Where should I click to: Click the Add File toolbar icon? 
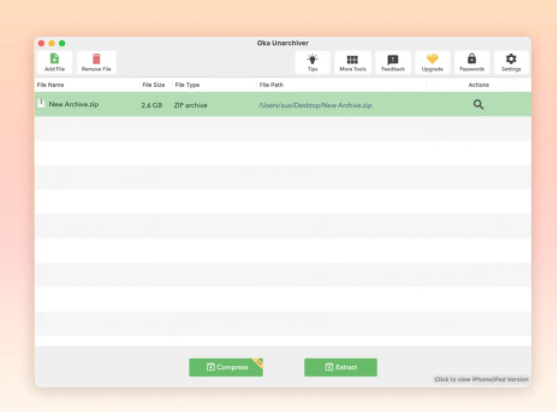[x=54, y=62]
